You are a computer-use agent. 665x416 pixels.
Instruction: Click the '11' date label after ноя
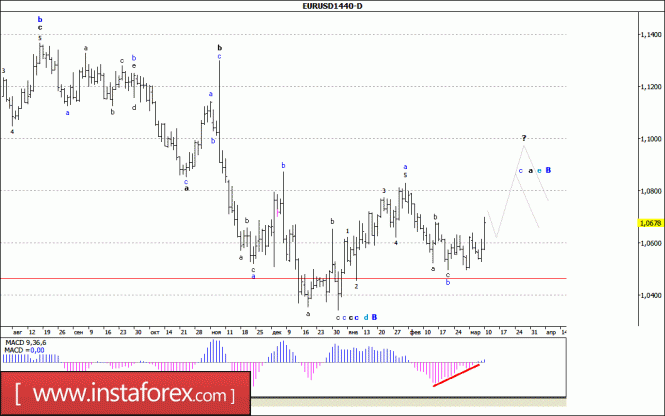(229, 332)
